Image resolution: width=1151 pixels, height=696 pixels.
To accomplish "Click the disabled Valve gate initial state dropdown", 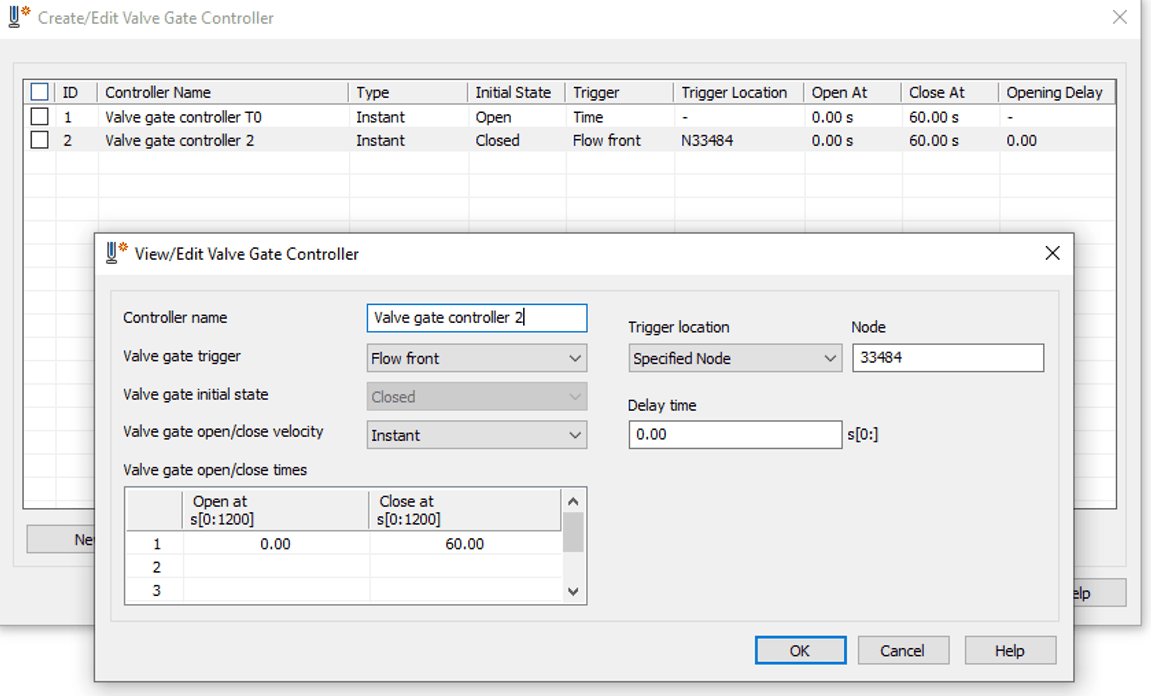I will 476,396.
